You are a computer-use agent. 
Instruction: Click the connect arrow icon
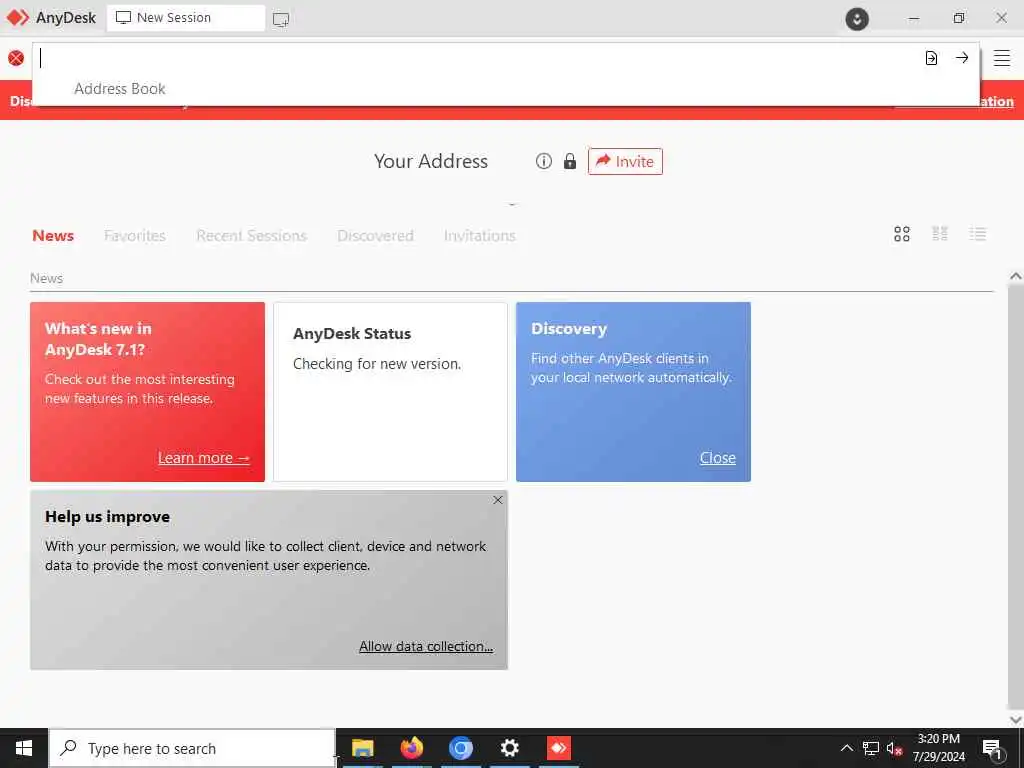click(962, 57)
